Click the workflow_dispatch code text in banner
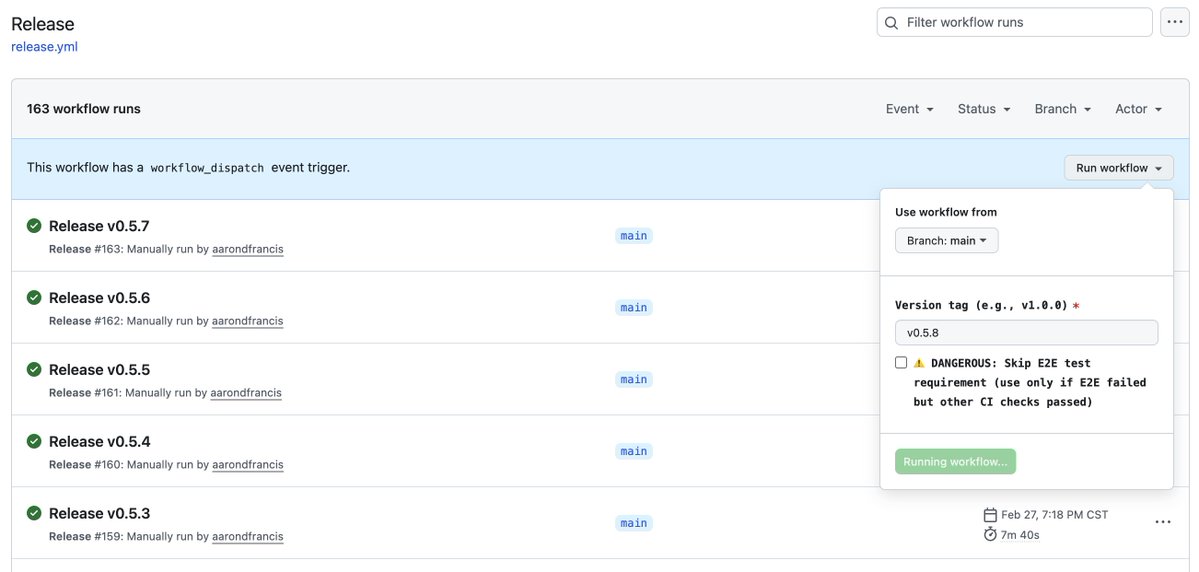The width and height of the screenshot is (1199, 572). (x=207, y=168)
